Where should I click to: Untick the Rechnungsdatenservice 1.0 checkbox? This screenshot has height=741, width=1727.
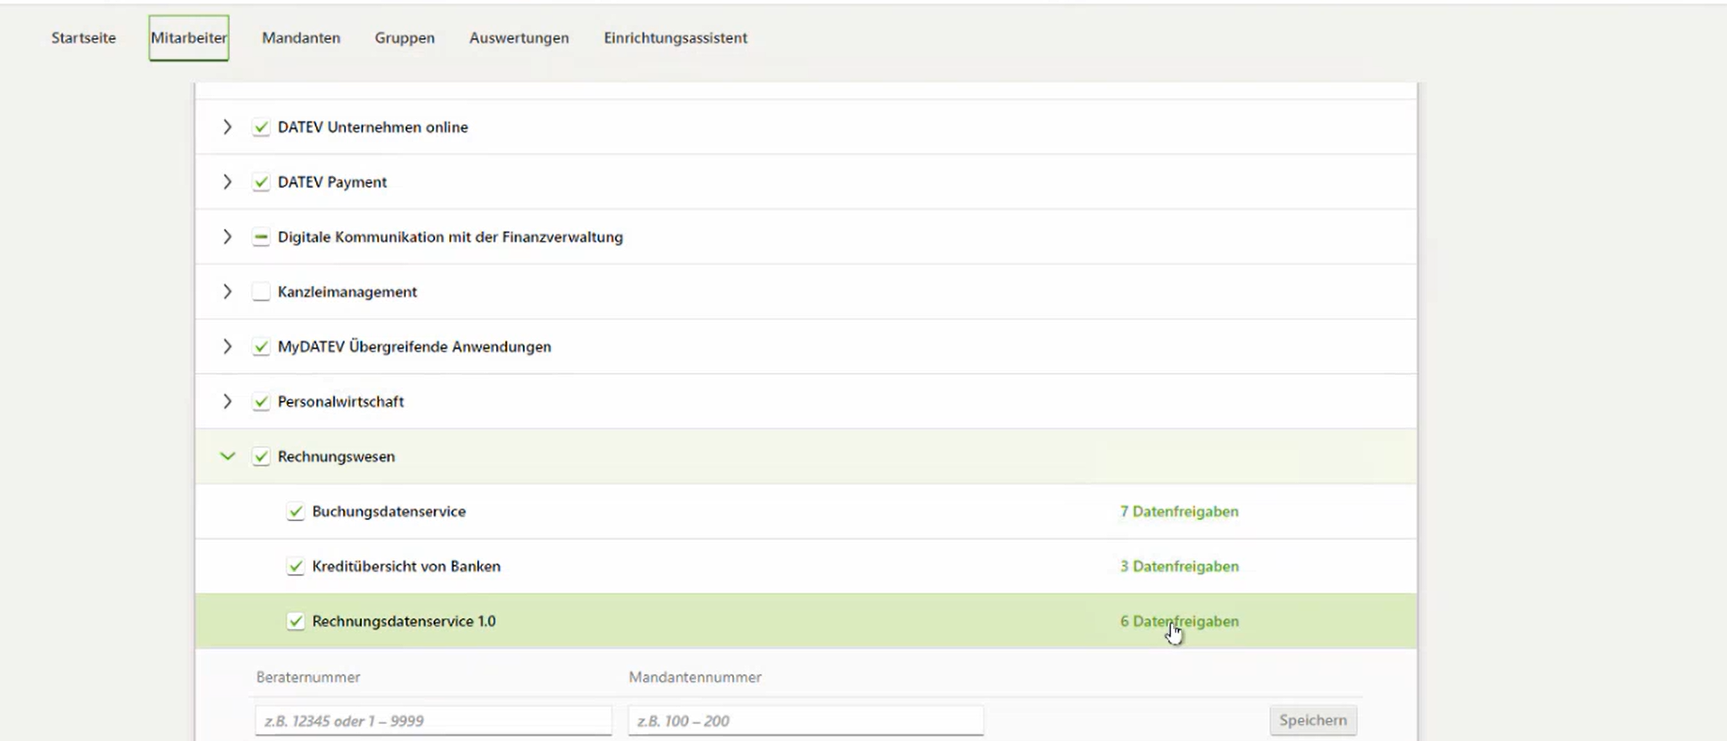pyautogui.click(x=295, y=621)
